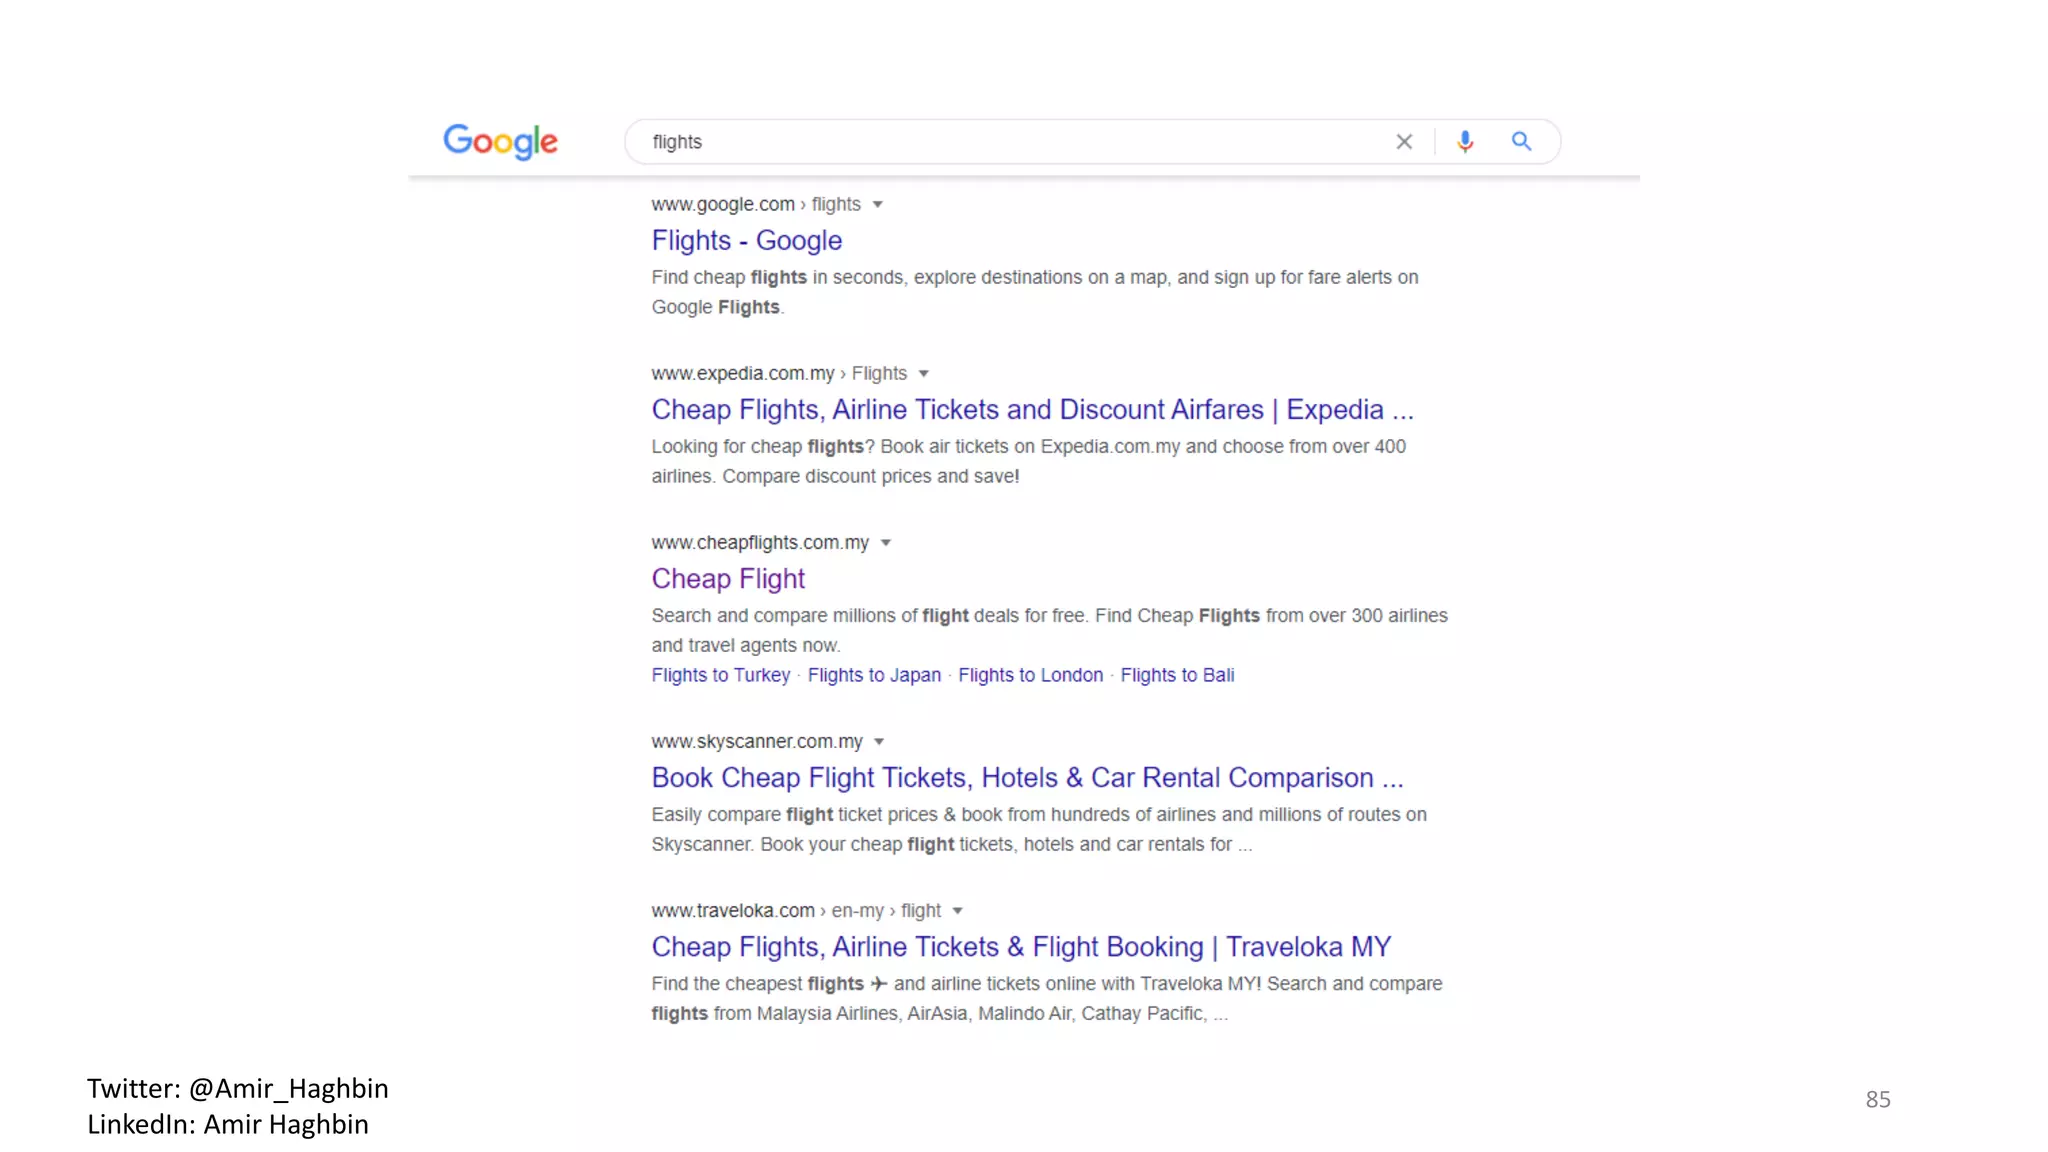Open the Skyscanner Book Cheap Flight Tickets result

click(x=1027, y=778)
